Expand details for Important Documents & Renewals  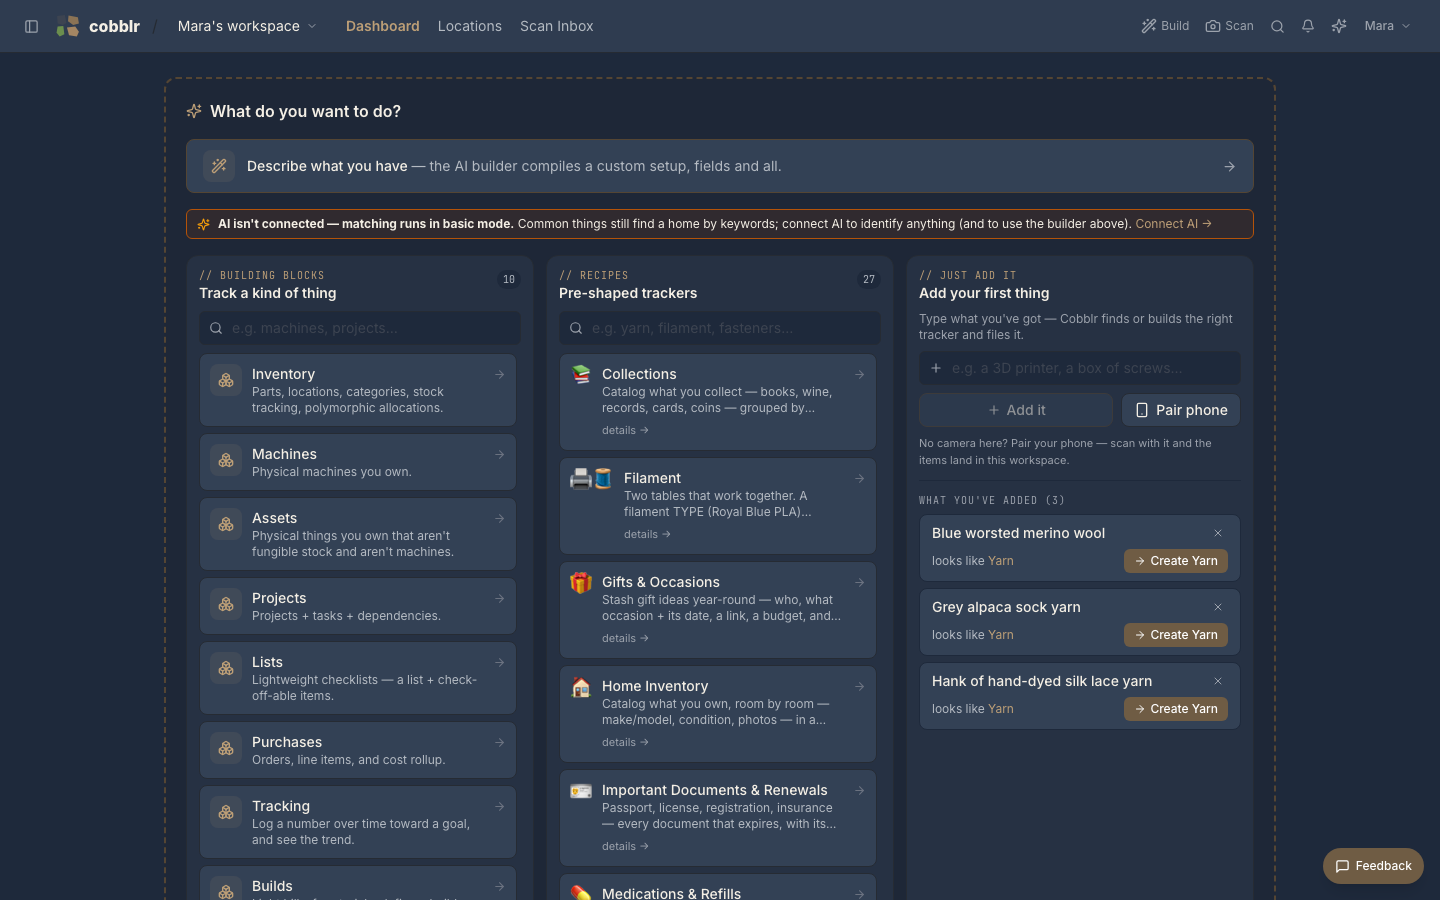(625, 846)
